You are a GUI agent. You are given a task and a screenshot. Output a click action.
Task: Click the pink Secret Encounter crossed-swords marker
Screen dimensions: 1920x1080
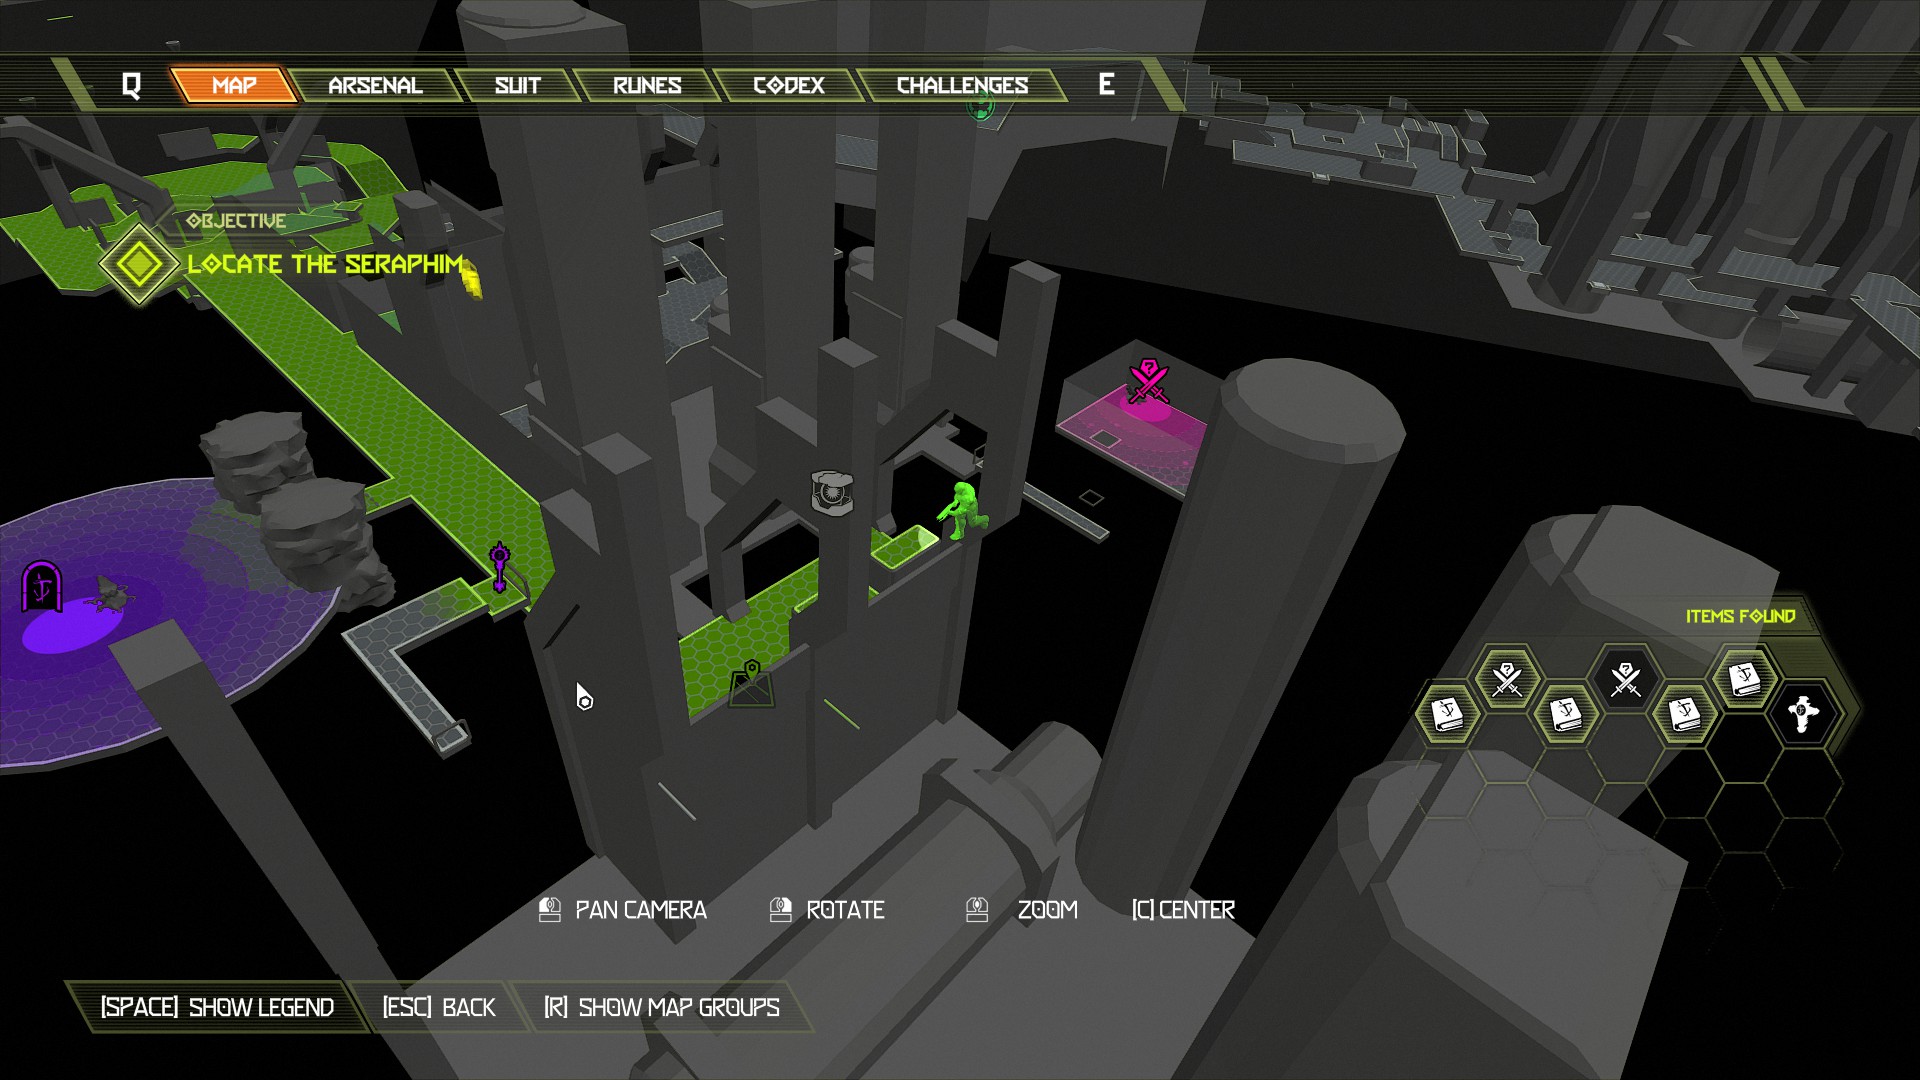(1148, 382)
